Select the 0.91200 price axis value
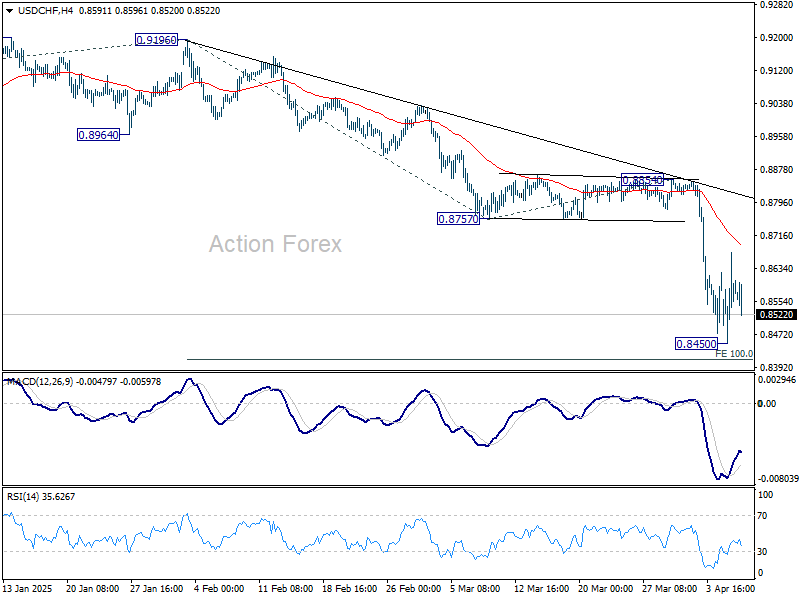The image size is (800, 600). 776,71
